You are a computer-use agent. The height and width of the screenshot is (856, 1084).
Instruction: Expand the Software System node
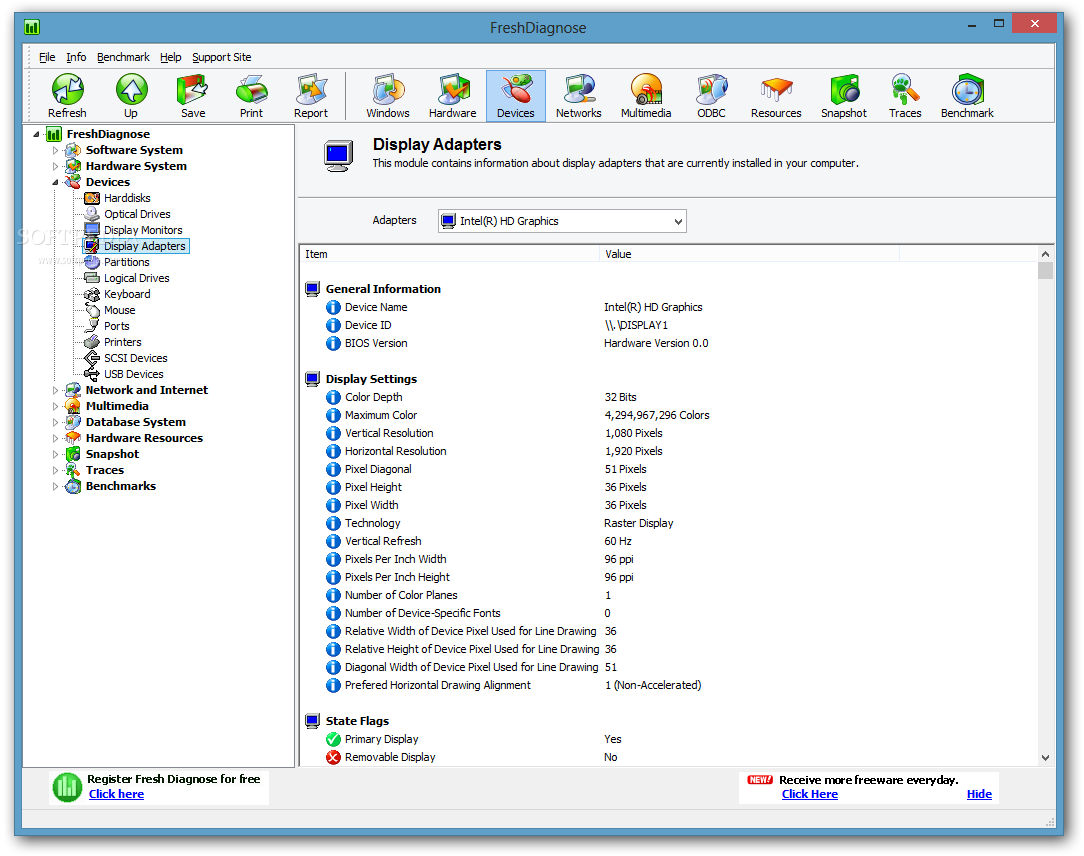(56, 150)
